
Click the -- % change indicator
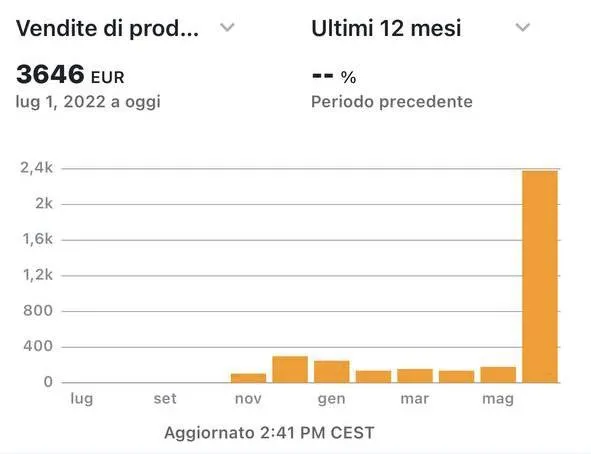coord(334,76)
